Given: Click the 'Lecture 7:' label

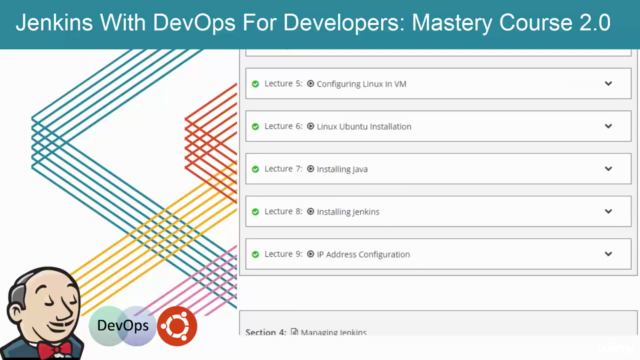Looking at the screenshot, I should tap(283, 169).
